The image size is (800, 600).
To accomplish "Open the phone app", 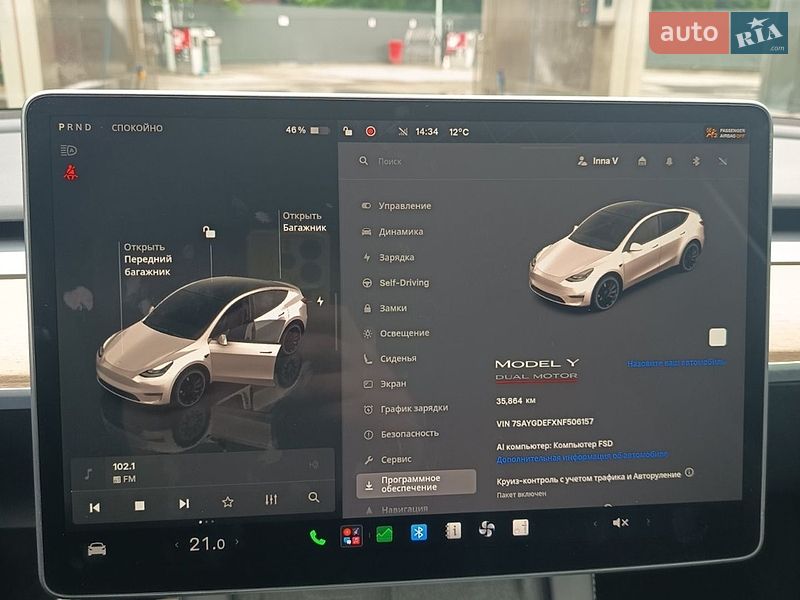I will pyautogui.click(x=317, y=537).
